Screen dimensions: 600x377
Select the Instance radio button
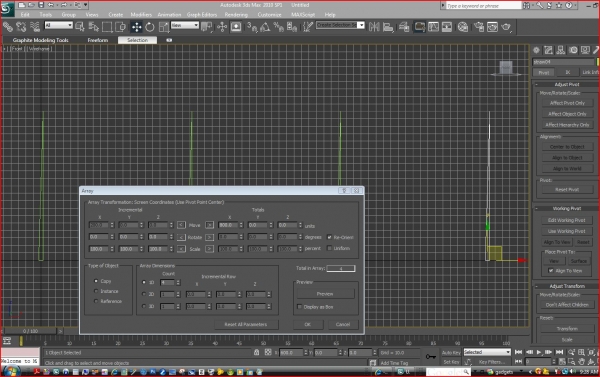point(96,291)
